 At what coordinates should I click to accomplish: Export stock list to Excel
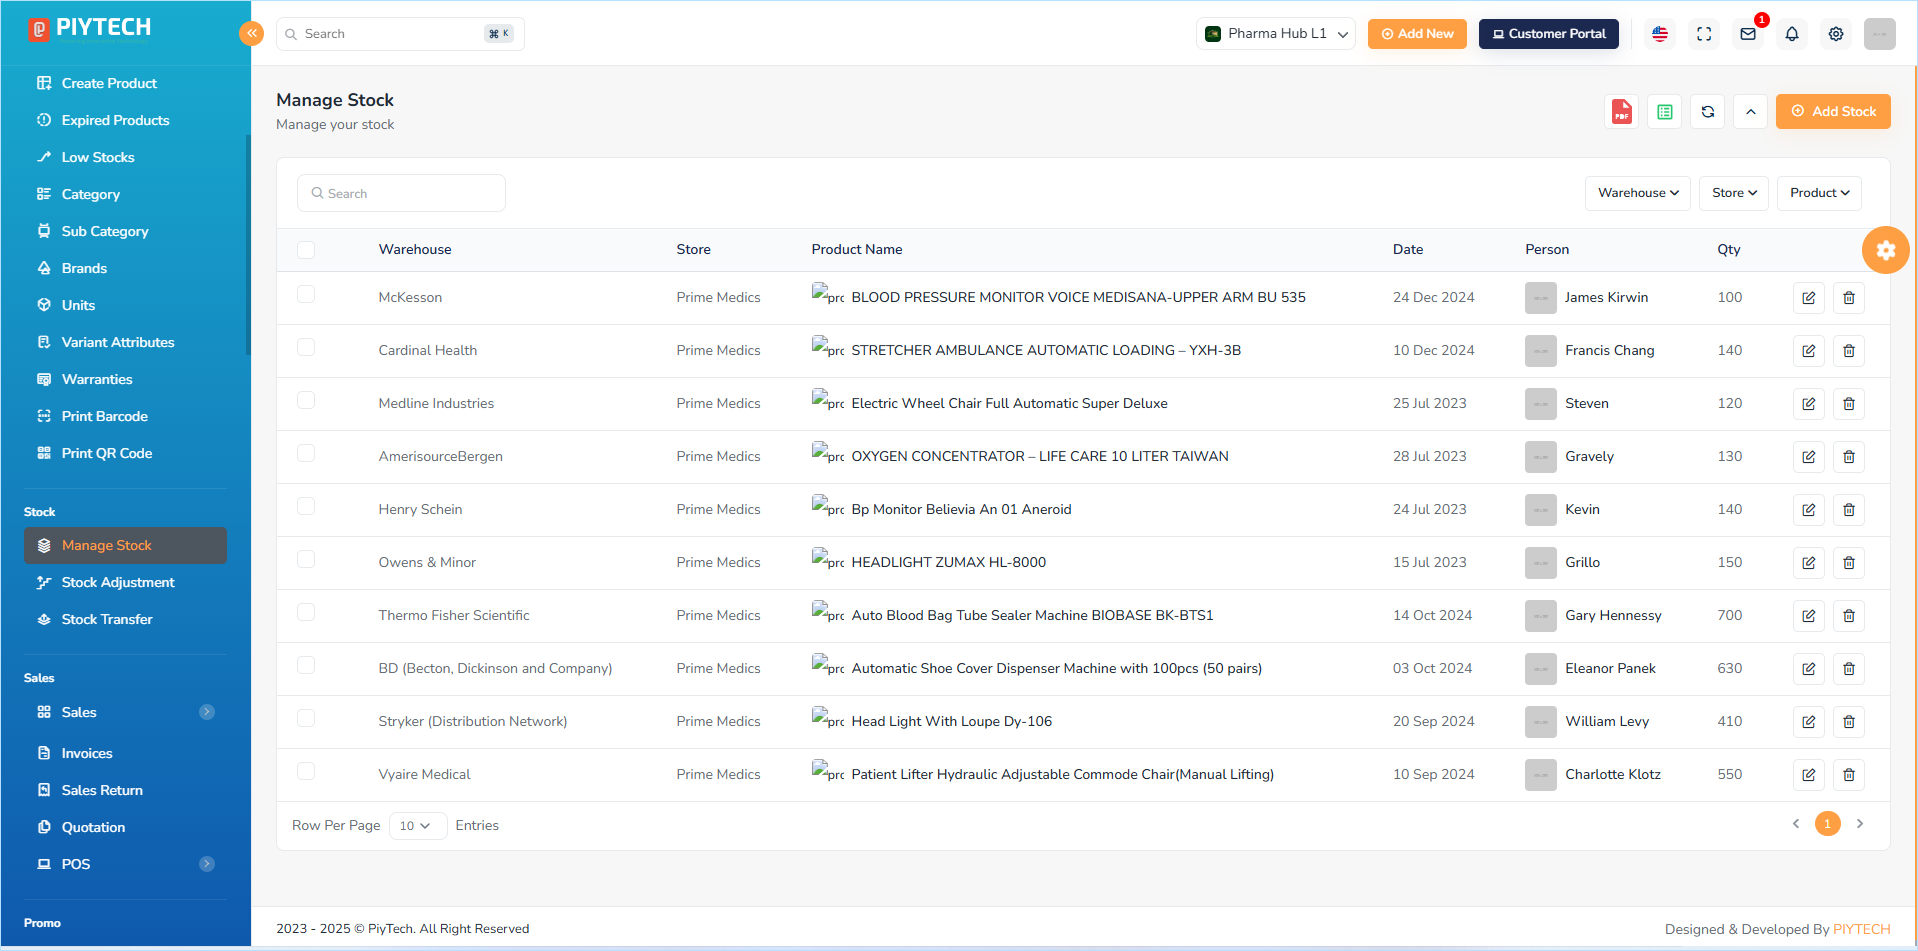(1665, 112)
